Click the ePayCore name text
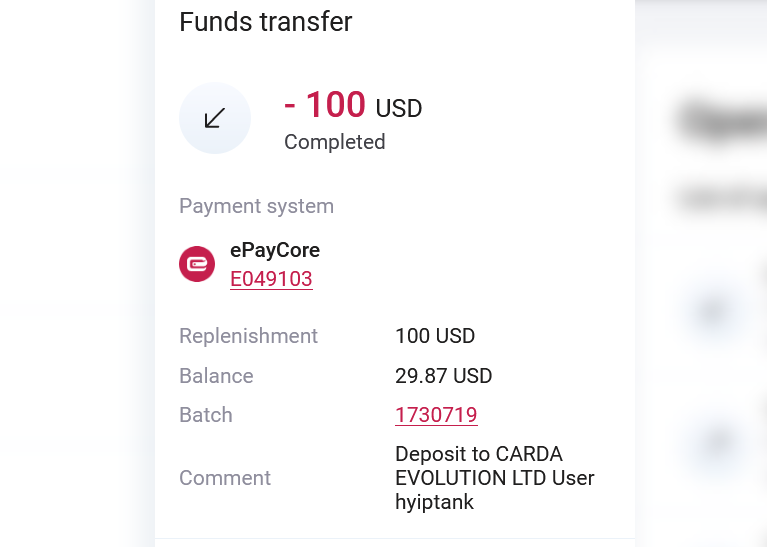Image resolution: width=767 pixels, height=547 pixels. 275,250
